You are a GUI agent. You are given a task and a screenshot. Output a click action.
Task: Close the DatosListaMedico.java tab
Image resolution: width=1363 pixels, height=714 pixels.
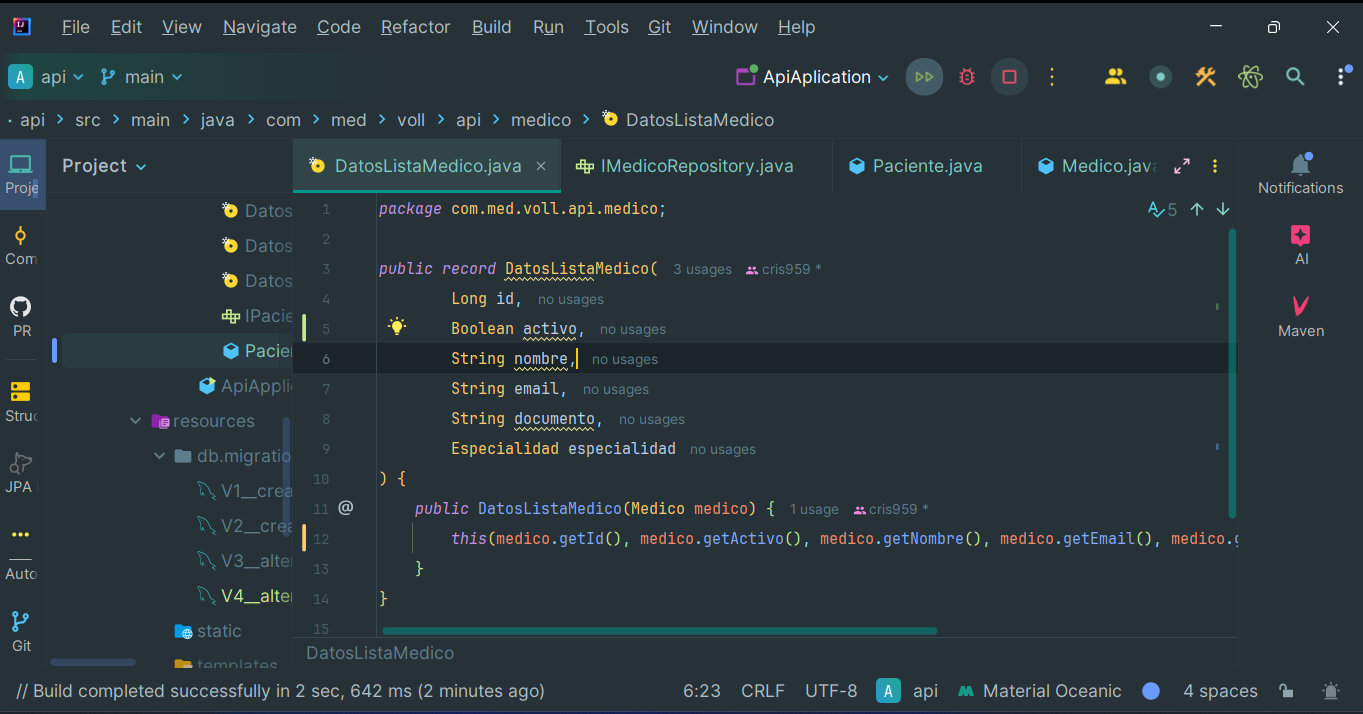[x=541, y=166]
